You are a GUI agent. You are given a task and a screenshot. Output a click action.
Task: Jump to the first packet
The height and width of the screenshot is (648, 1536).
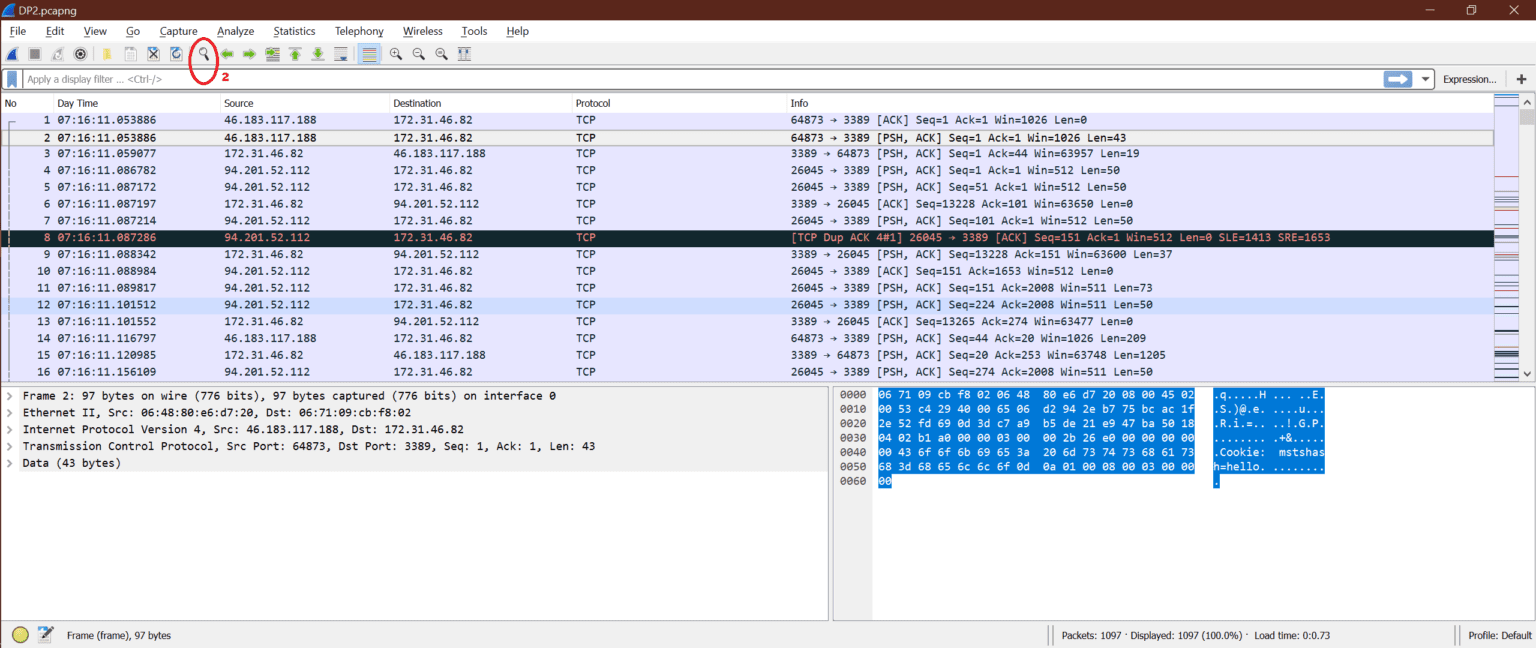(x=295, y=54)
